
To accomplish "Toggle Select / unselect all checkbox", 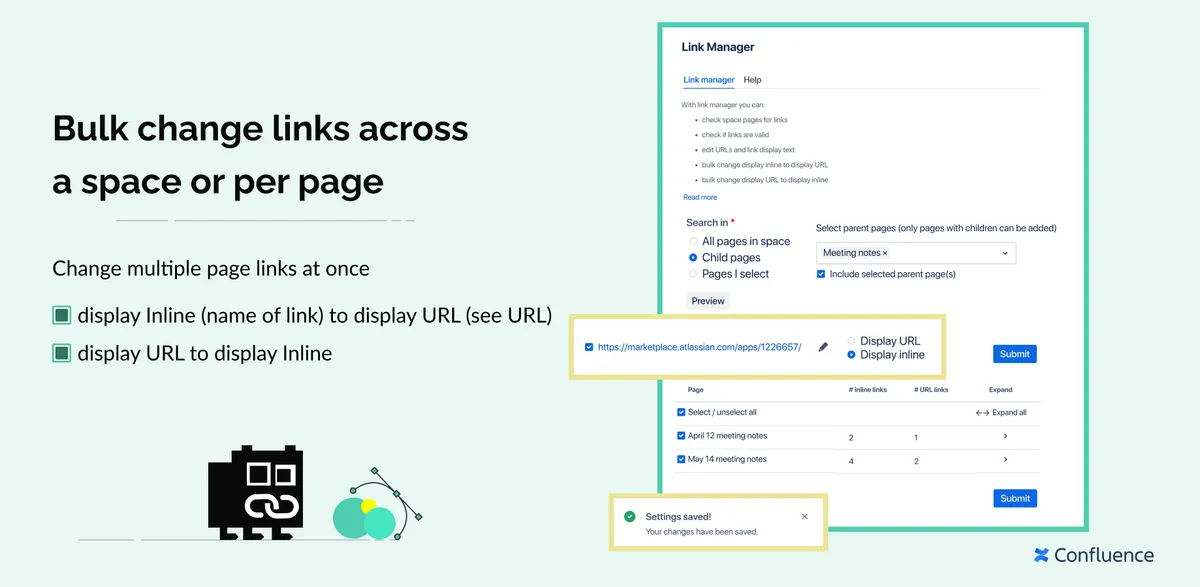I will (681, 412).
